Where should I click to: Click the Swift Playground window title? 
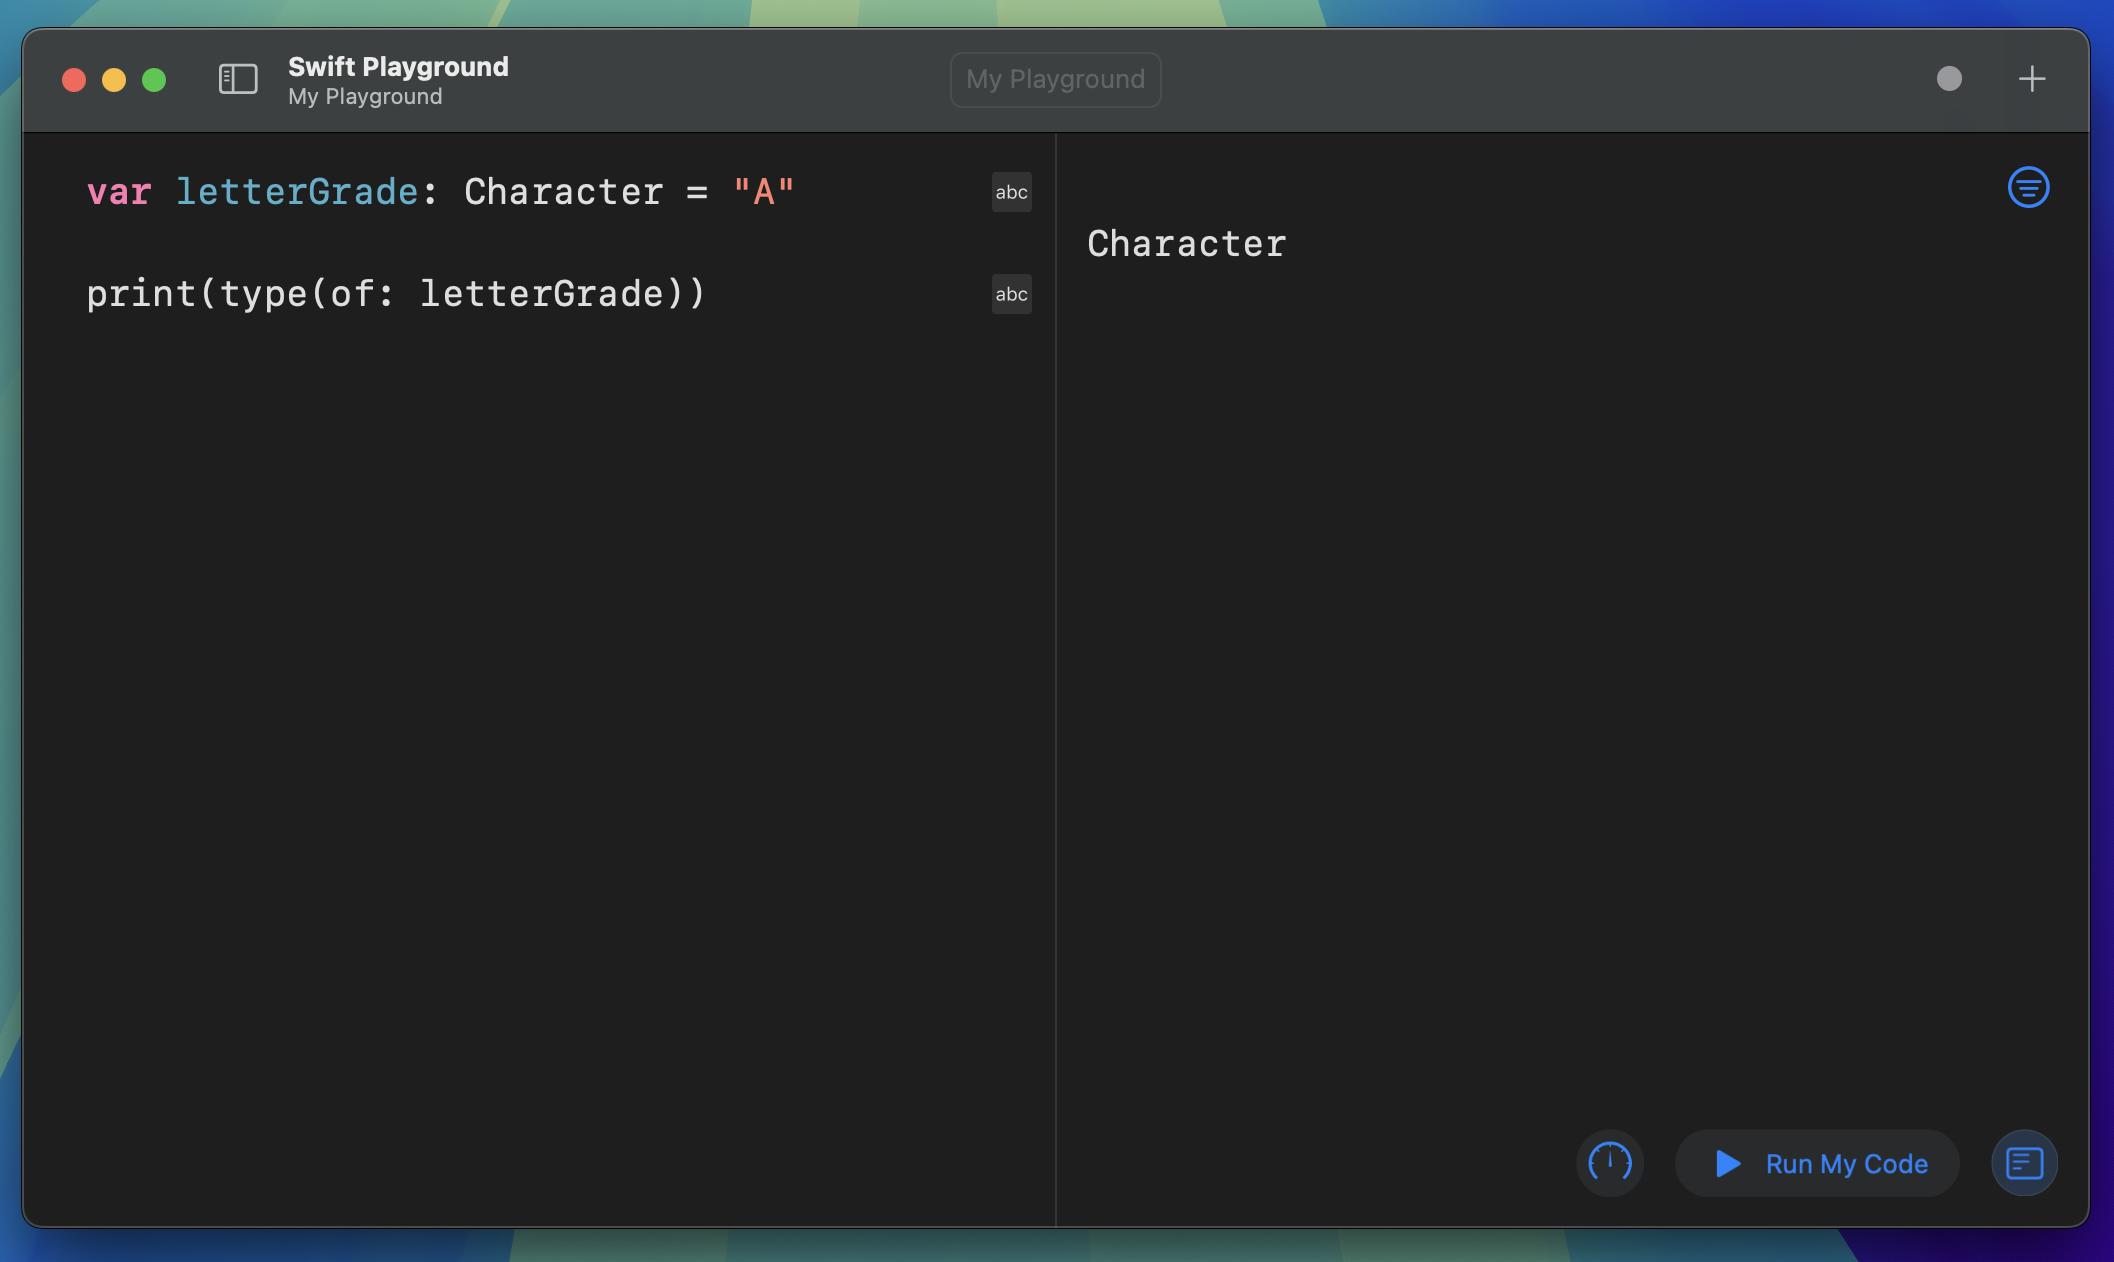coord(398,66)
